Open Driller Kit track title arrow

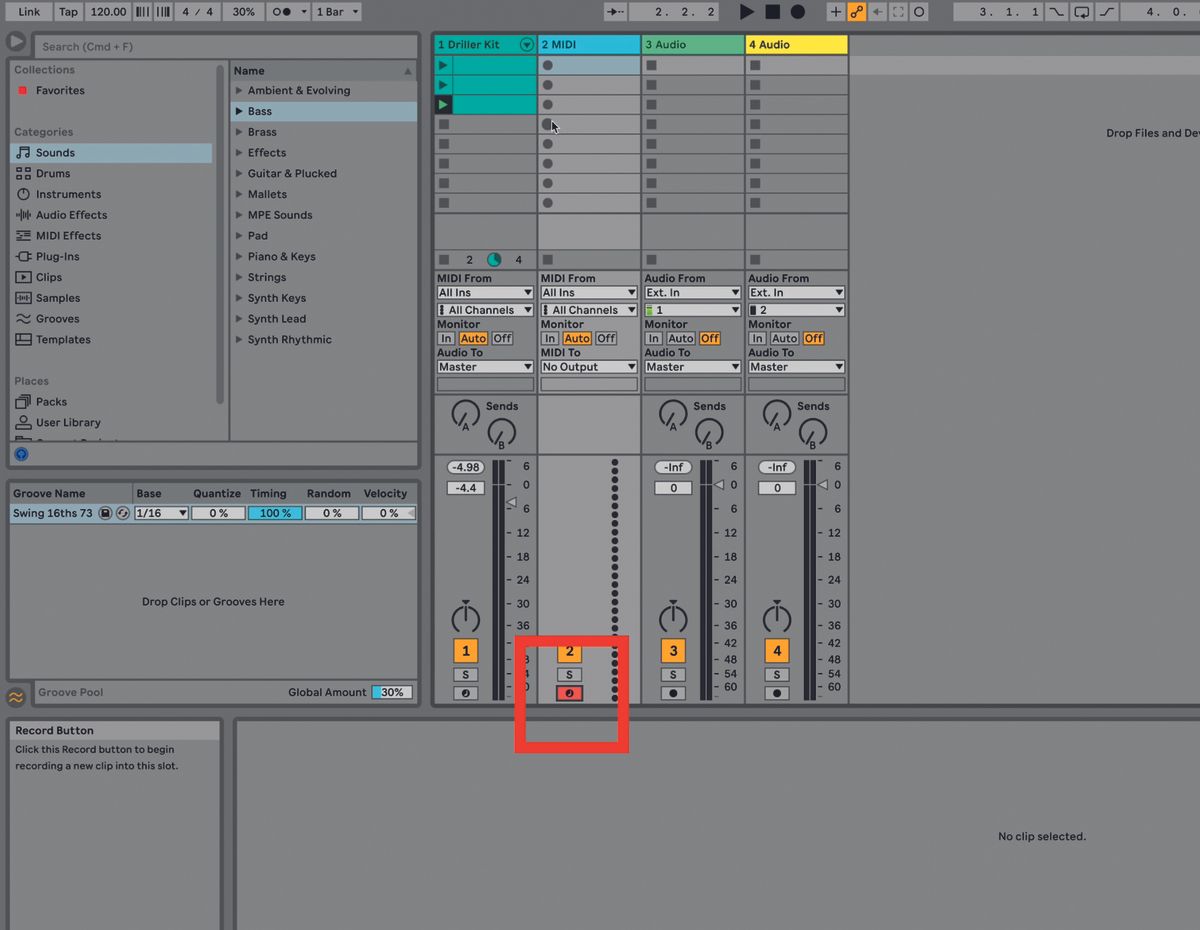click(x=526, y=45)
